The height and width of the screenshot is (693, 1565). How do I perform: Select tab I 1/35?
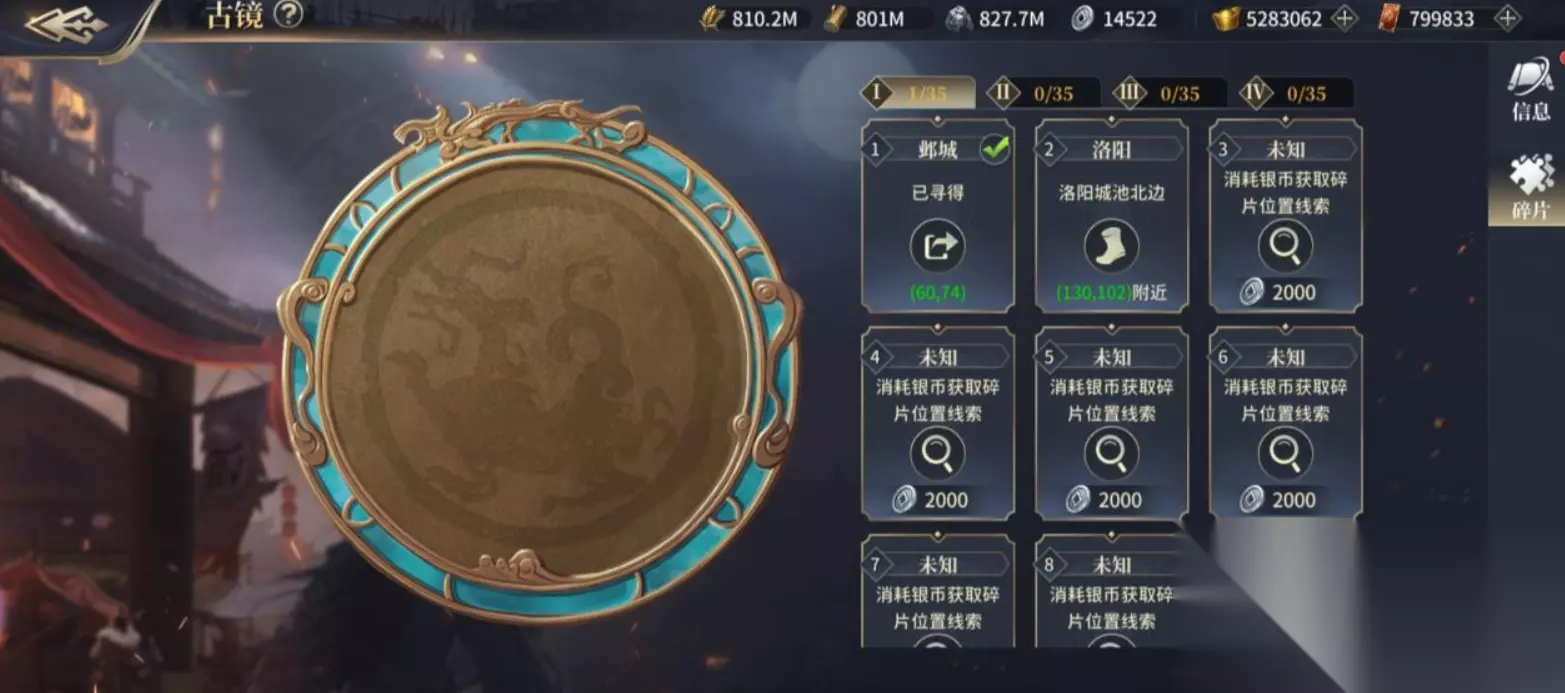tap(918, 93)
